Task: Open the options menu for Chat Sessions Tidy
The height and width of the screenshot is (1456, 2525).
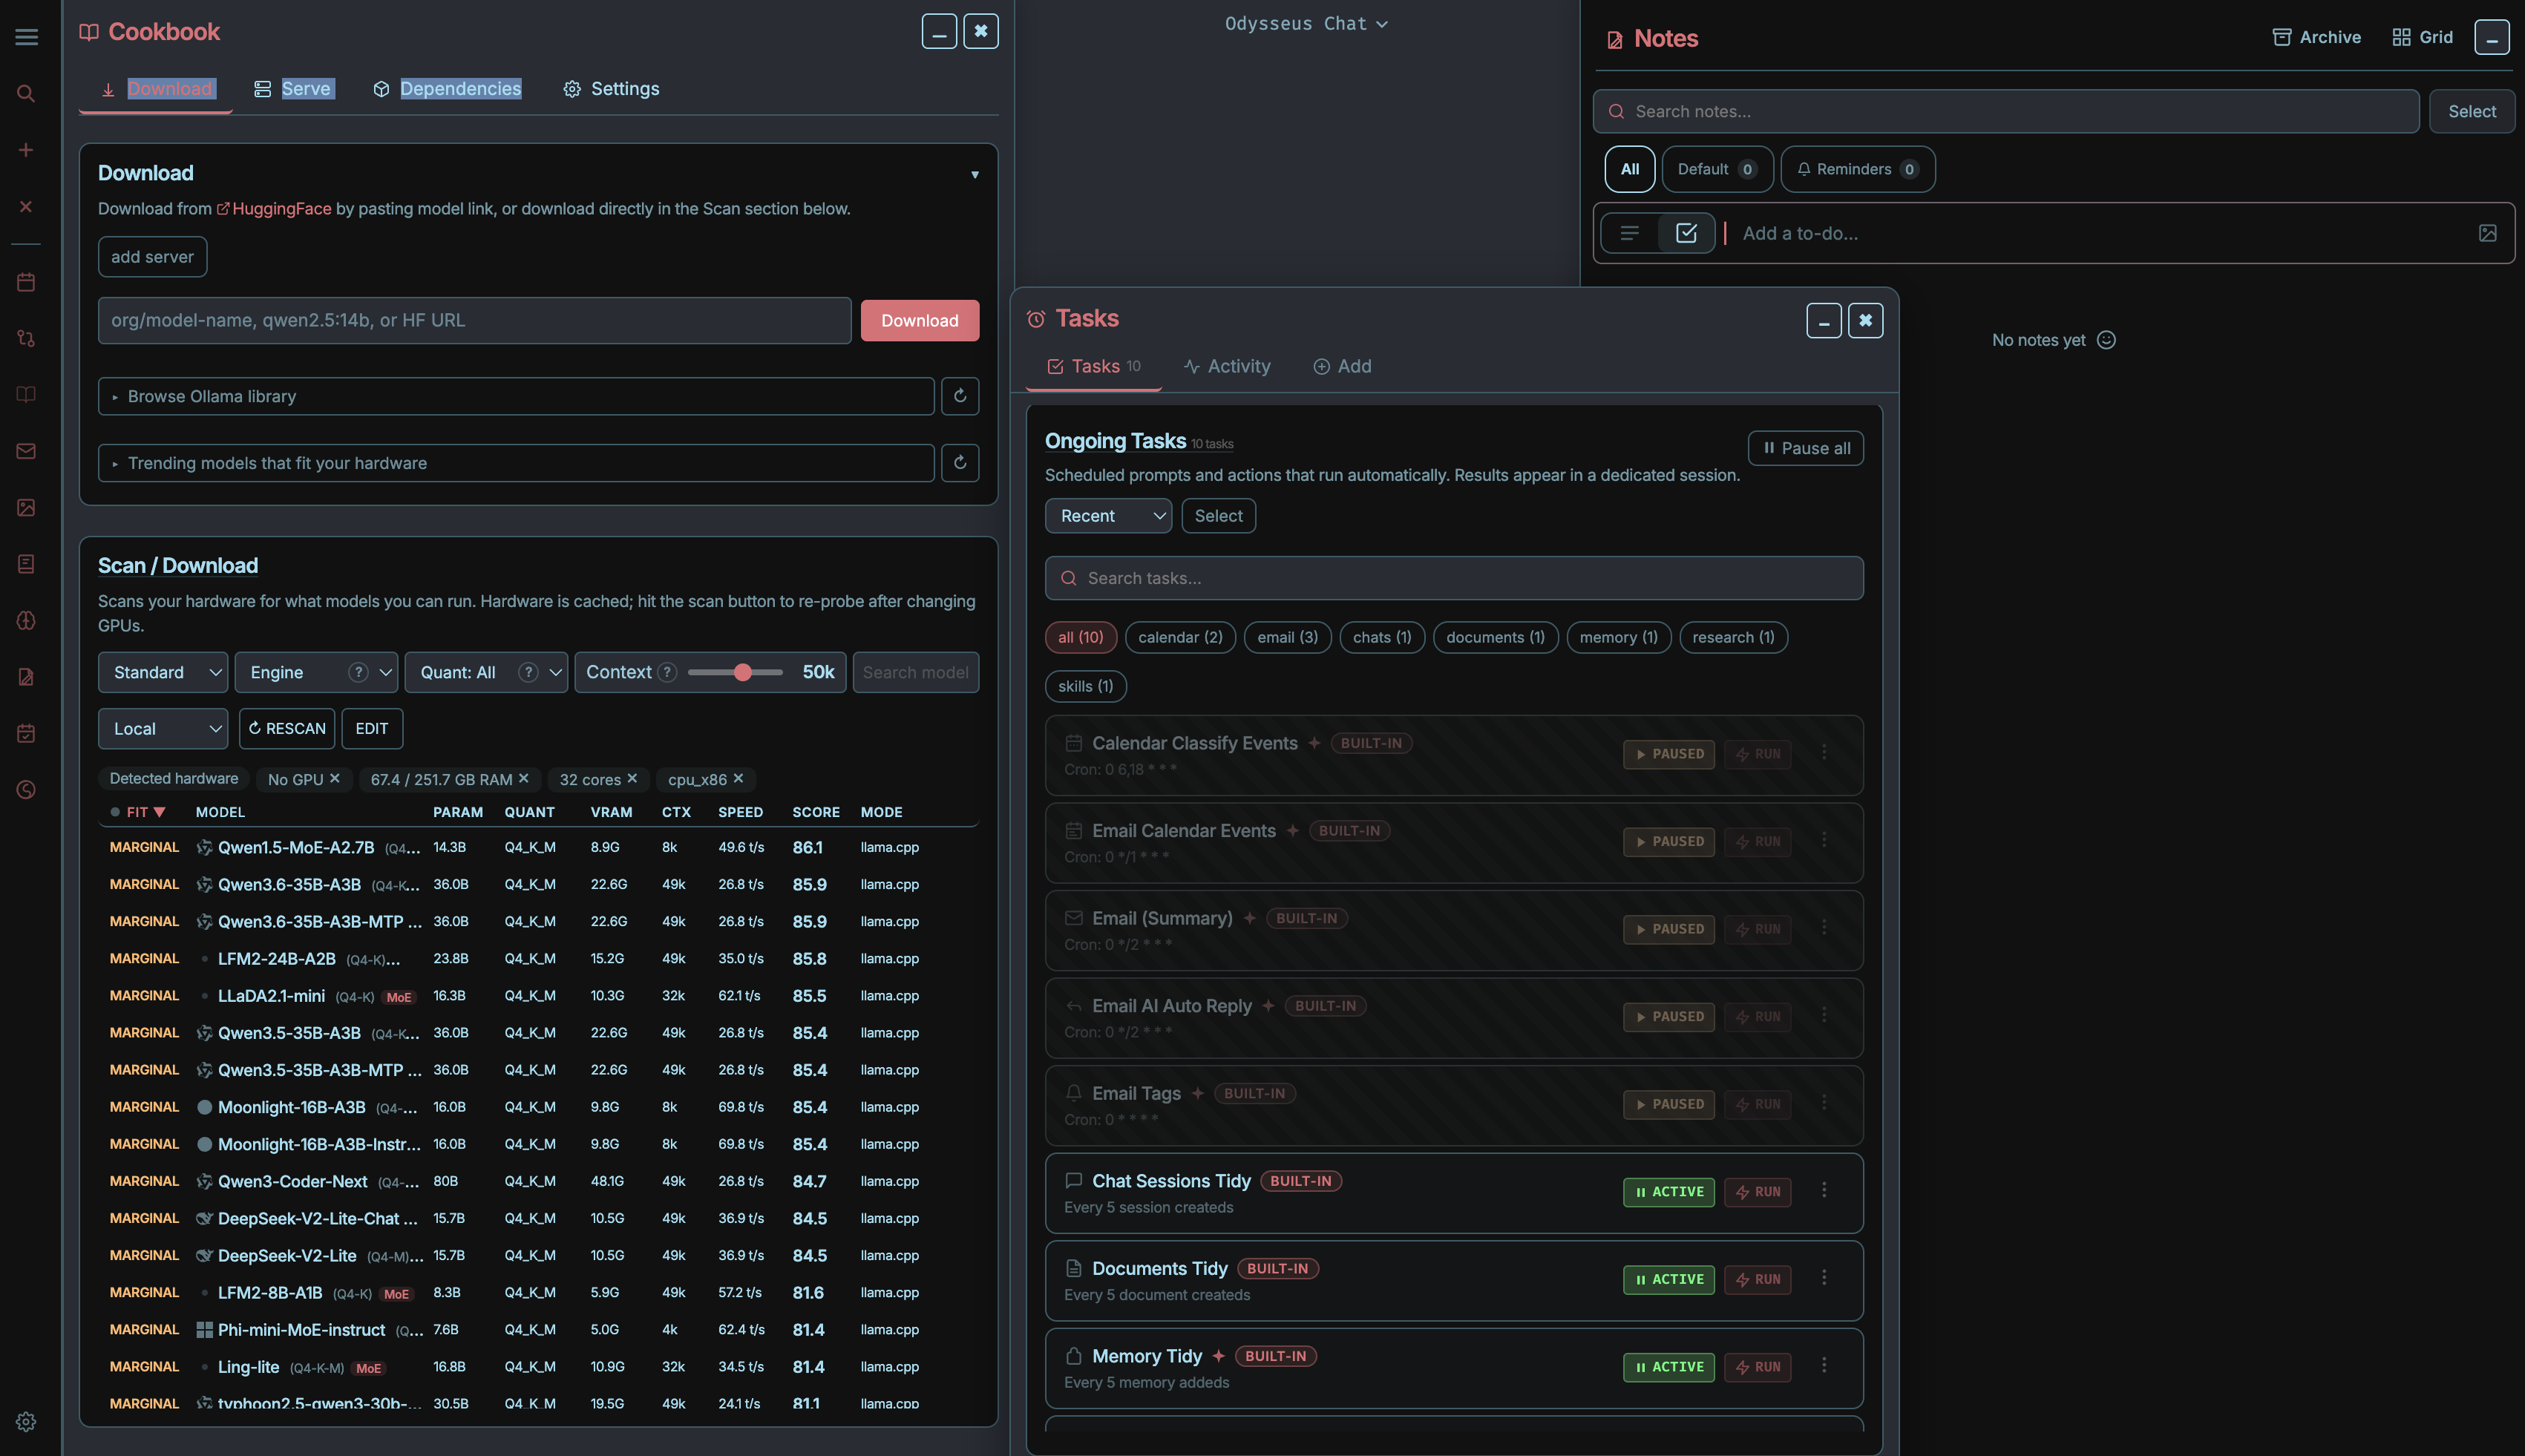Action: pyautogui.click(x=1824, y=1190)
